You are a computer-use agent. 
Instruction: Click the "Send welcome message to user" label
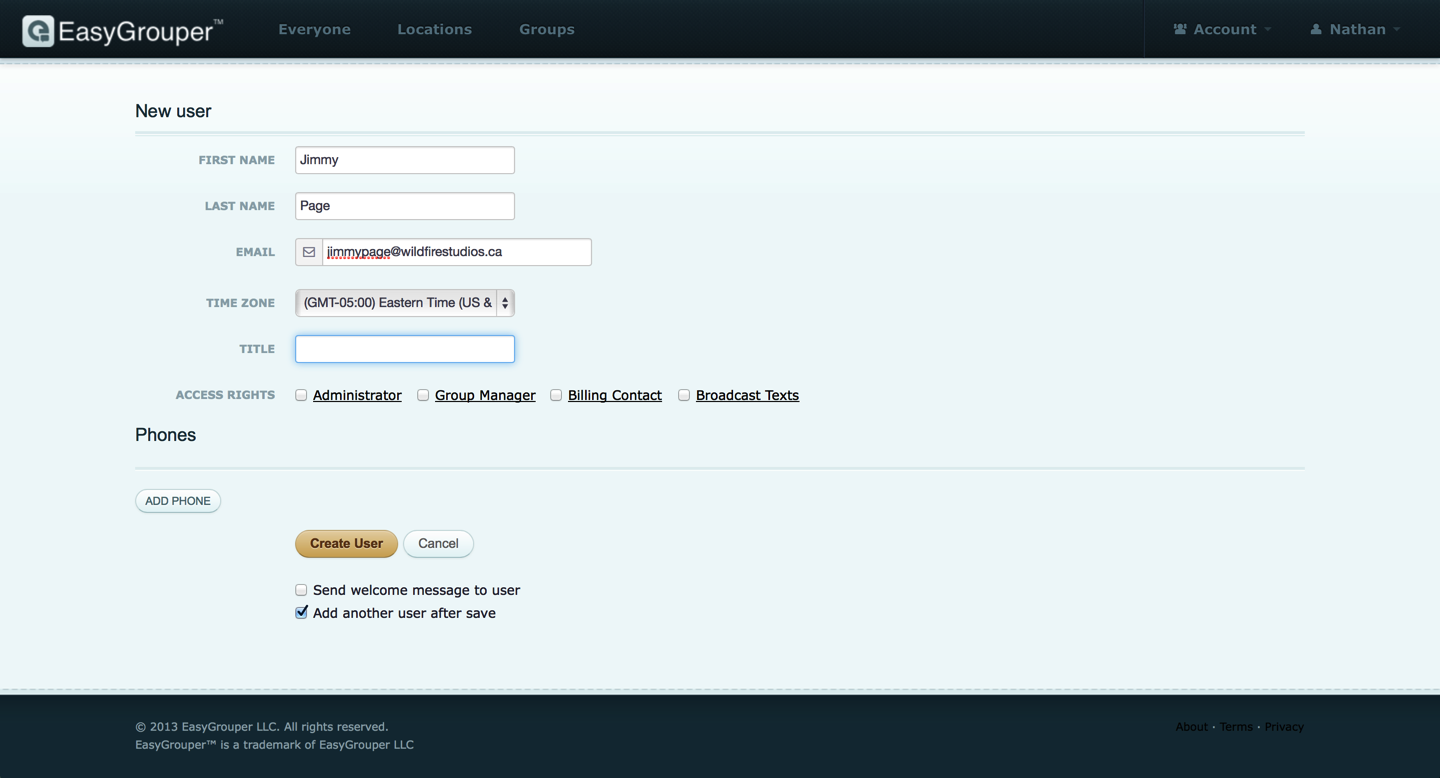tap(416, 590)
